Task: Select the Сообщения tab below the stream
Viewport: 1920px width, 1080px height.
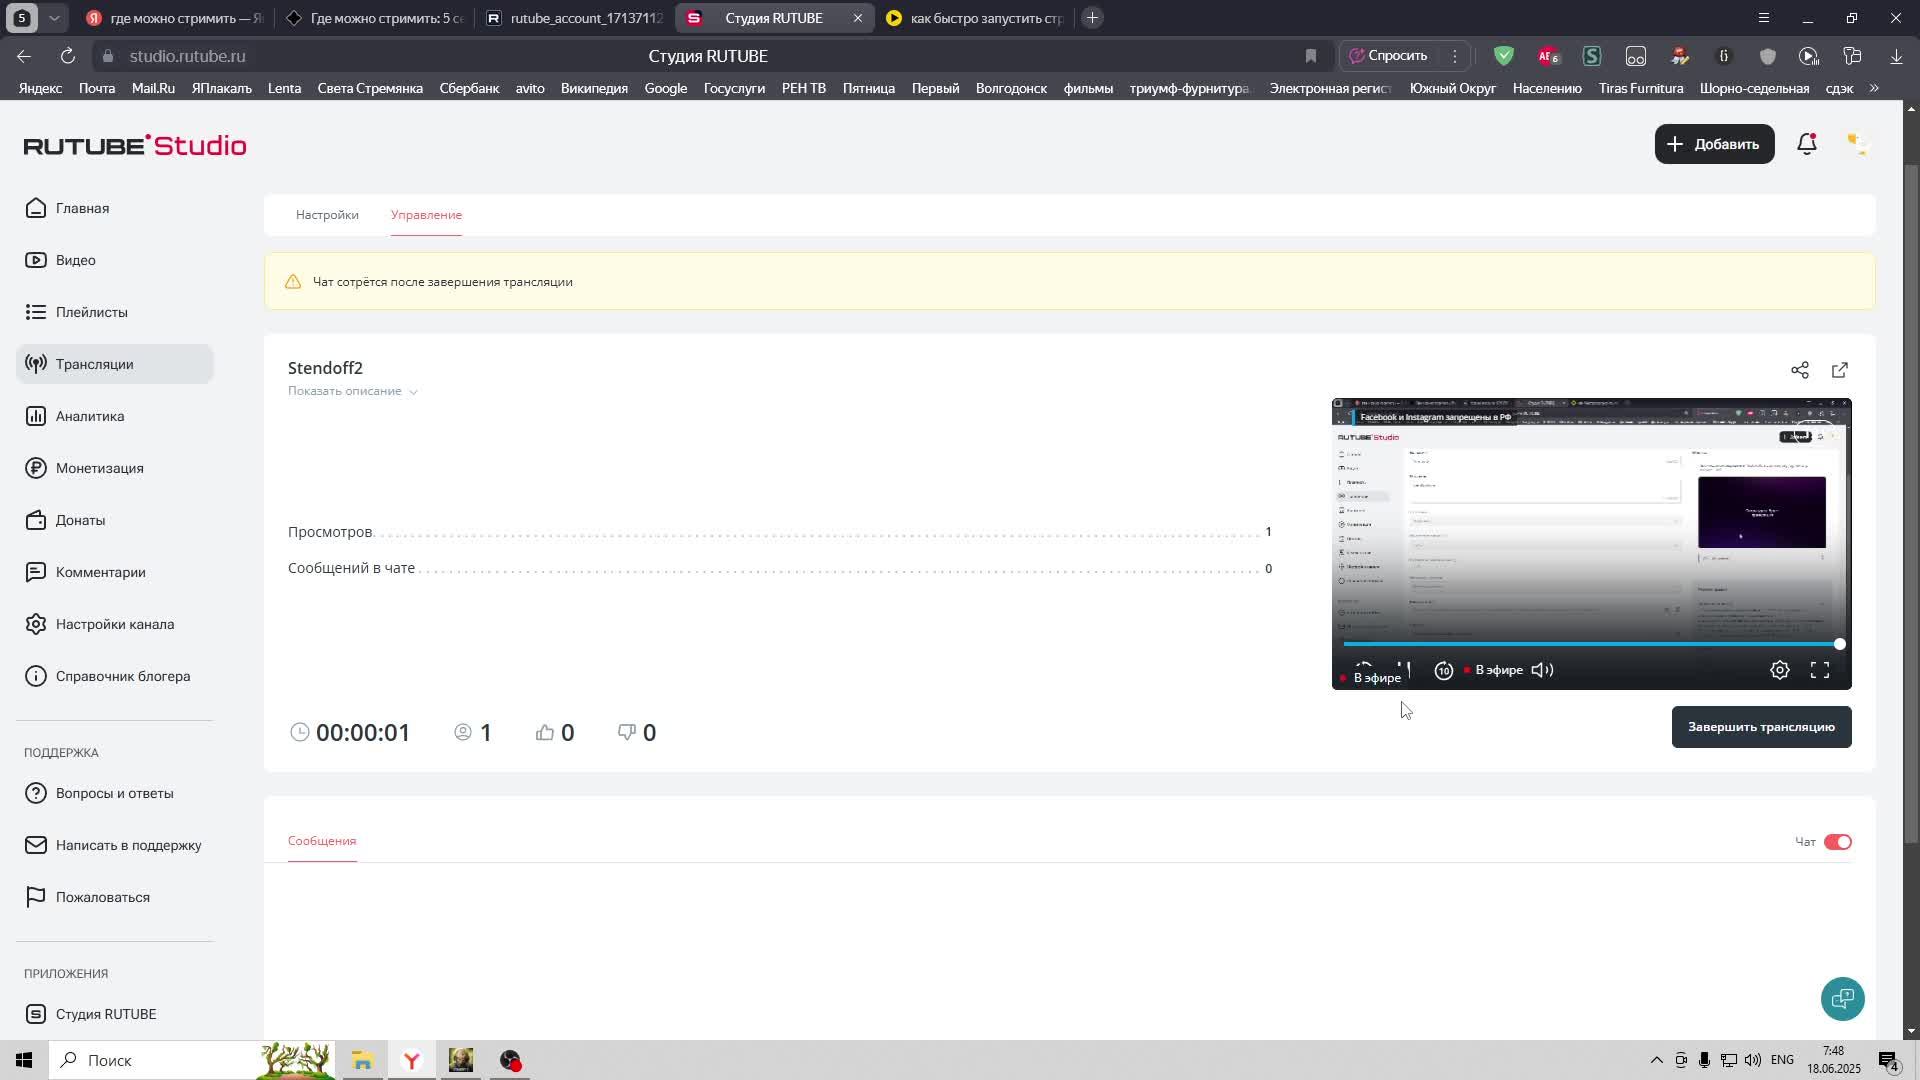Action: click(322, 841)
